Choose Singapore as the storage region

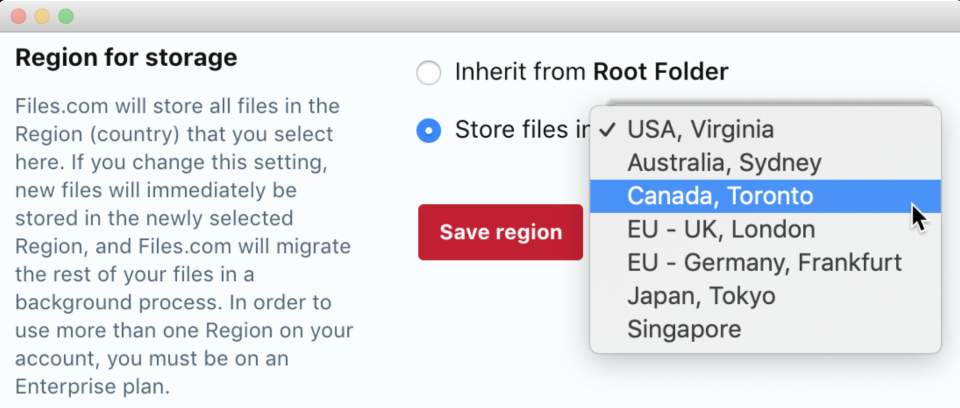684,329
